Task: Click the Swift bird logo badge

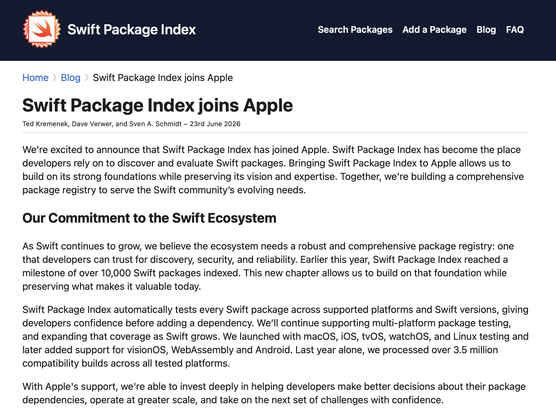Action: (41, 29)
